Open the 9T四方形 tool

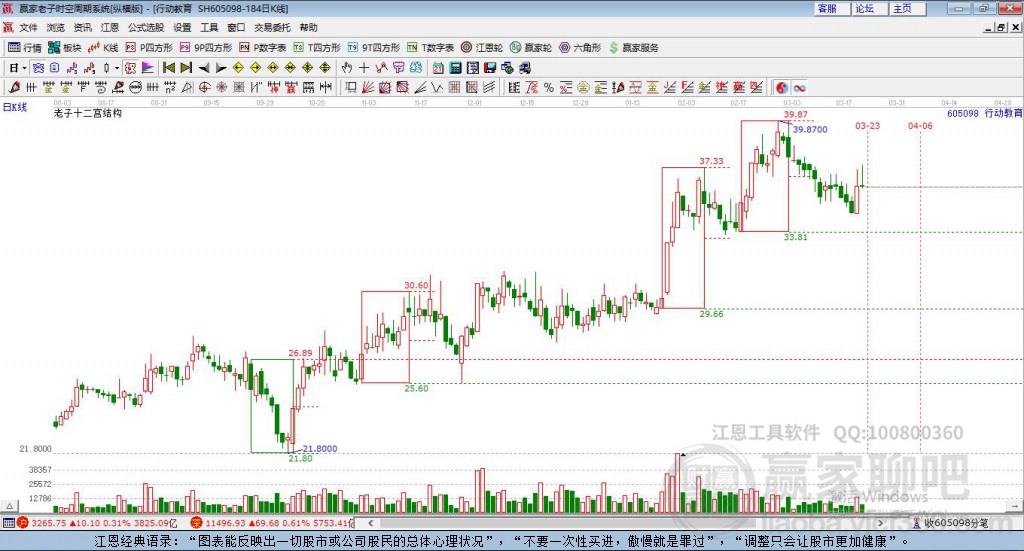374,48
